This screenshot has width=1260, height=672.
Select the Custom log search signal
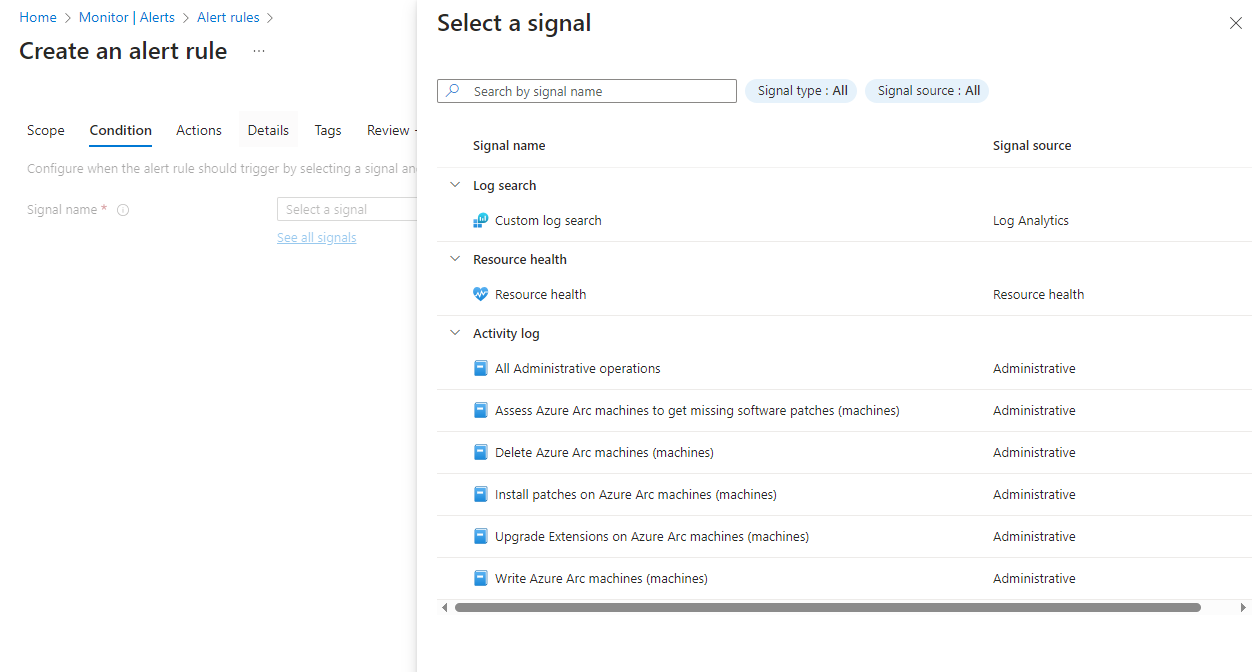548,220
